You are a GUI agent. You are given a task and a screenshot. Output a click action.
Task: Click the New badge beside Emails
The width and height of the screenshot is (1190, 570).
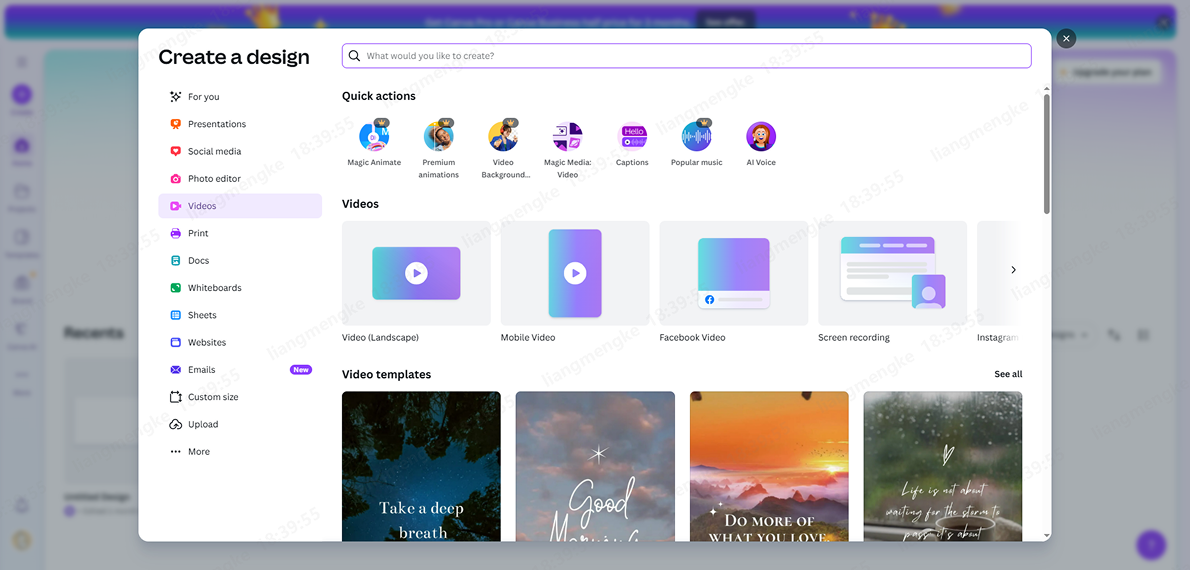(301, 370)
